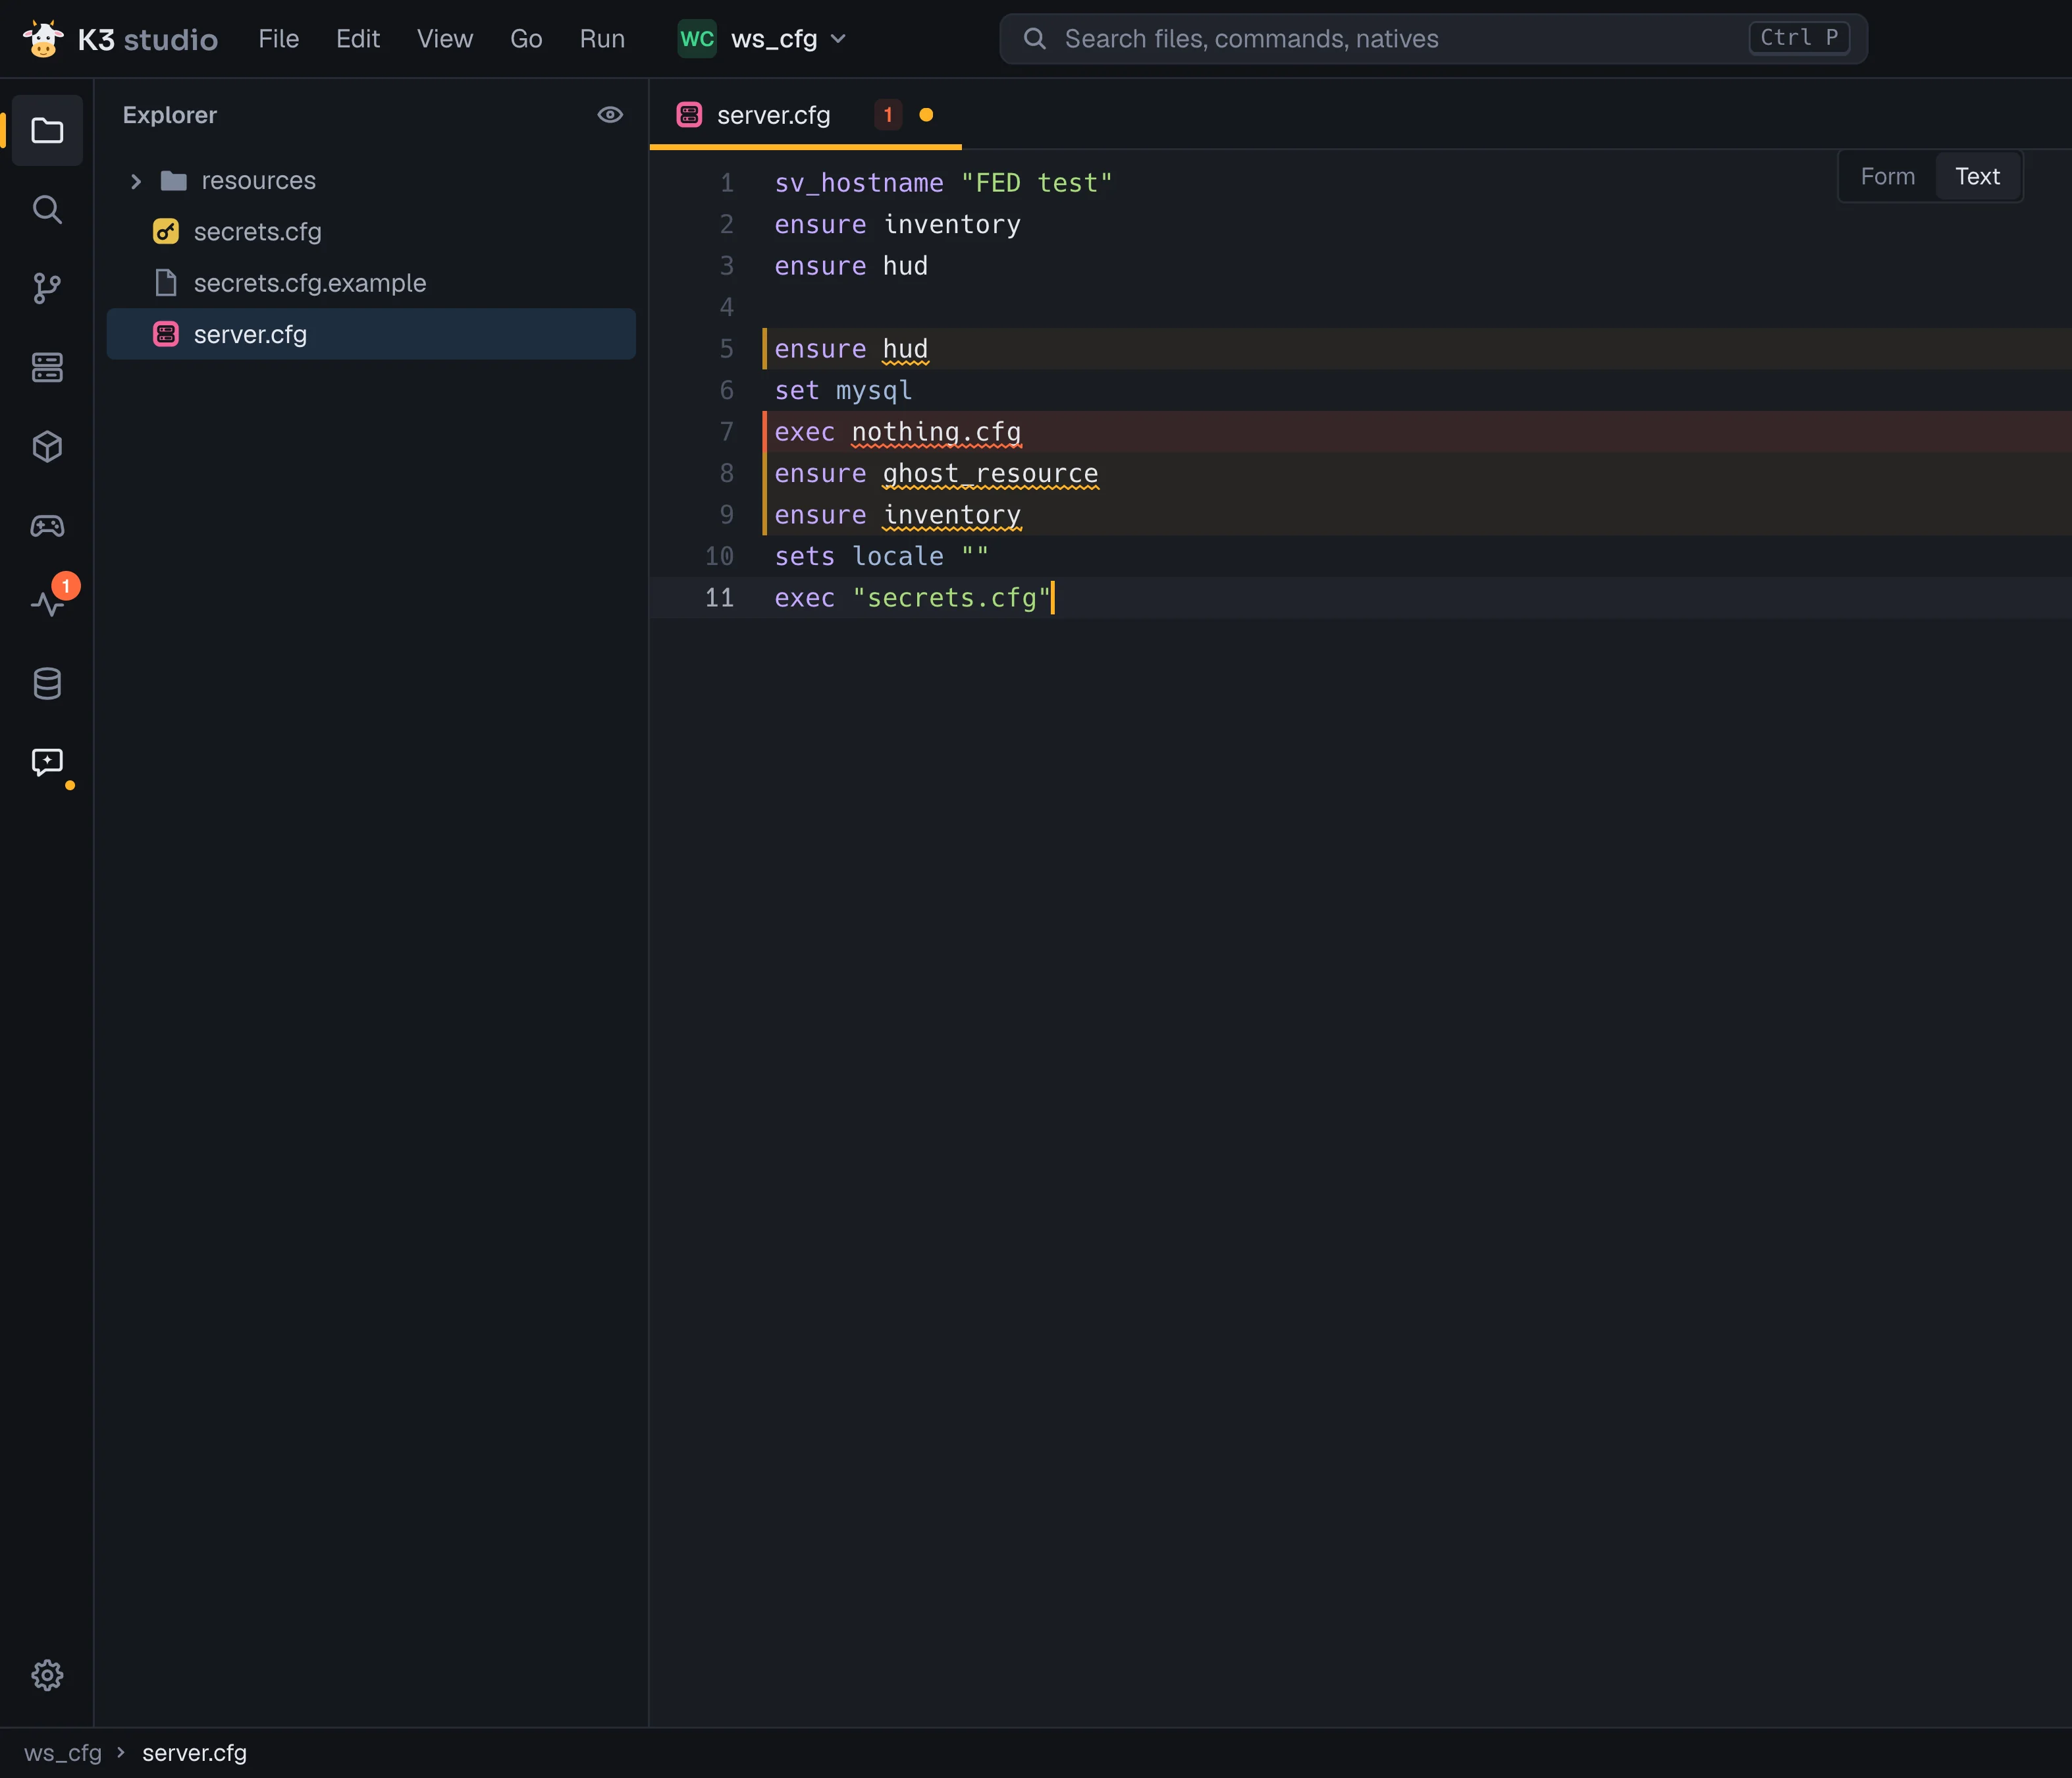
Task: Click the Explorer panel title
Action: (x=170, y=115)
